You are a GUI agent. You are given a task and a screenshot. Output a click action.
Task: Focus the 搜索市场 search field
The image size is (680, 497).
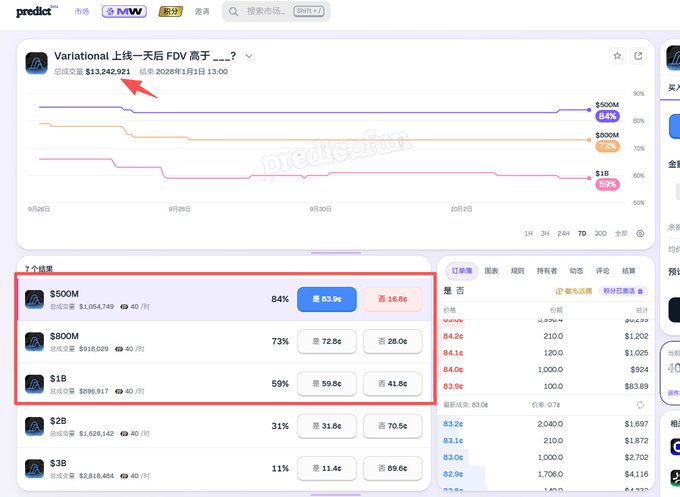pos(276,11)
